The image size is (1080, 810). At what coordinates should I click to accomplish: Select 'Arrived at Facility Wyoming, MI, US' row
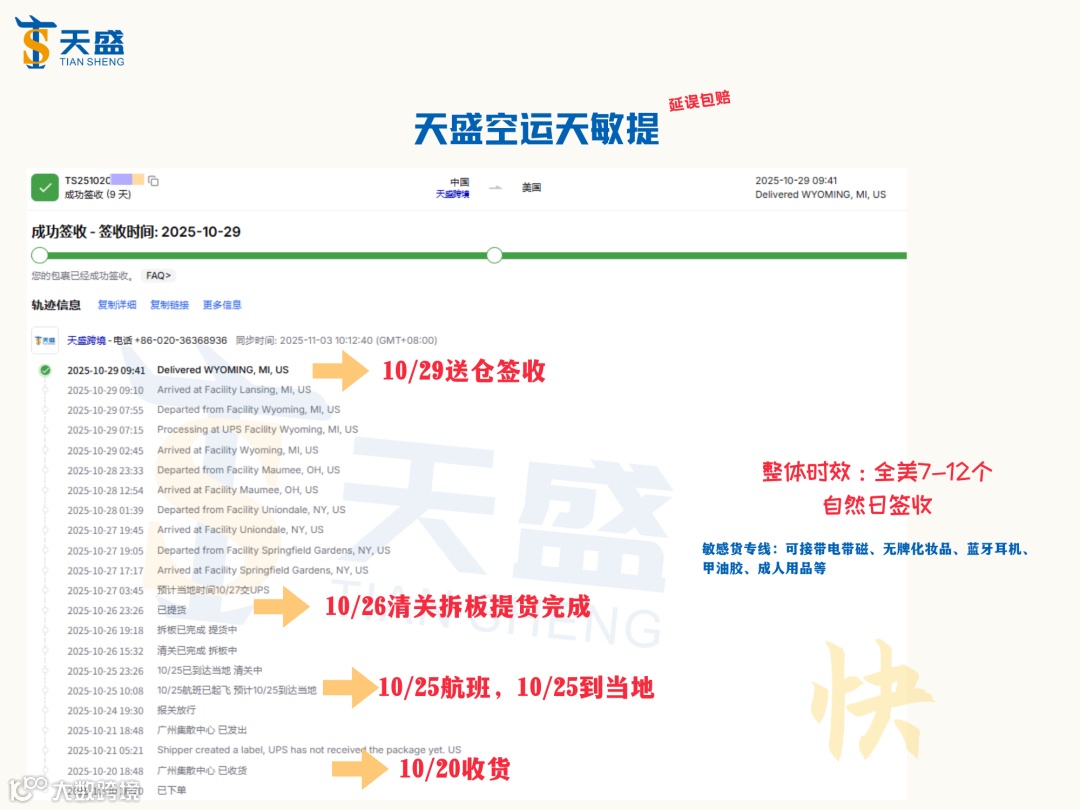pos(192,450)
